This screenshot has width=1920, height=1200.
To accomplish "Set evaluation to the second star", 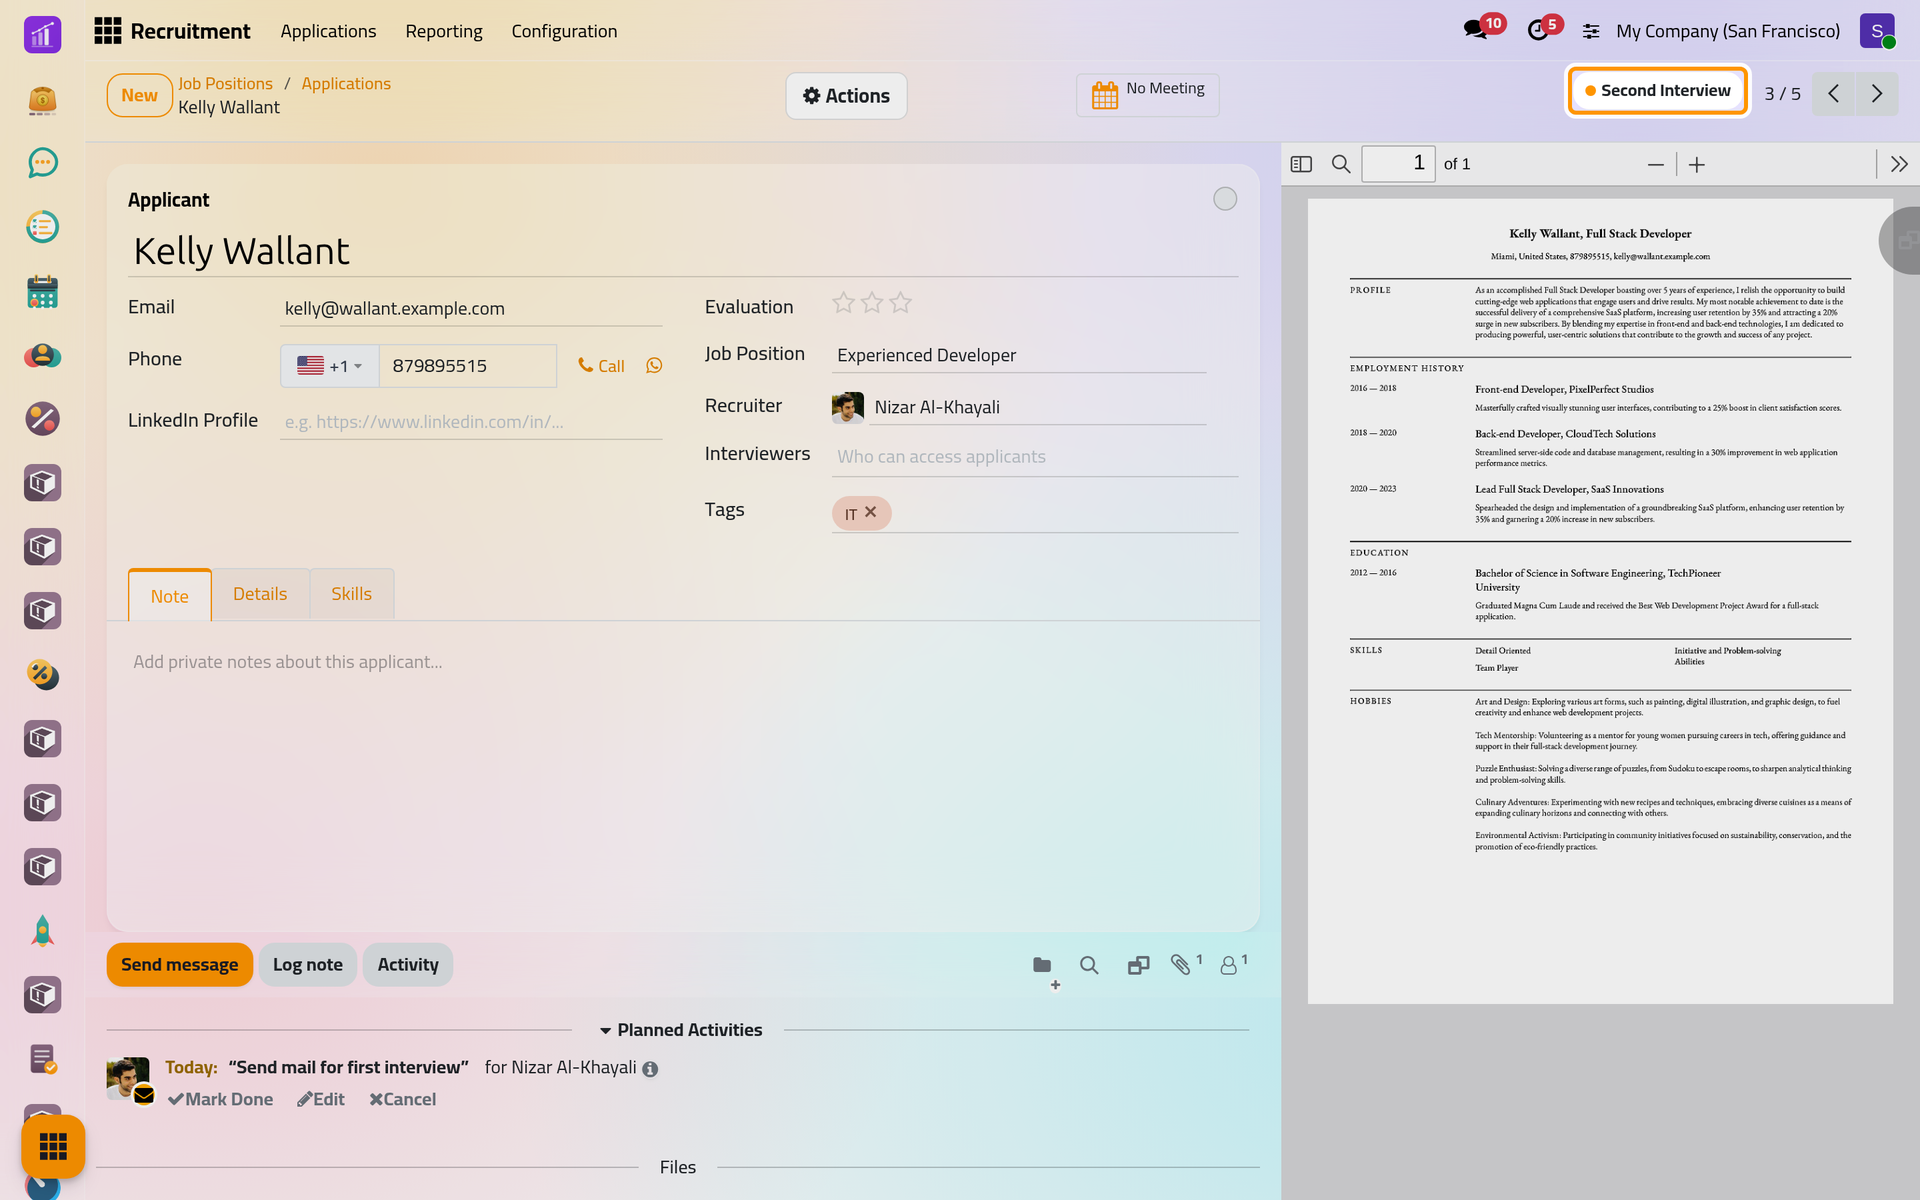I will 872,303.
